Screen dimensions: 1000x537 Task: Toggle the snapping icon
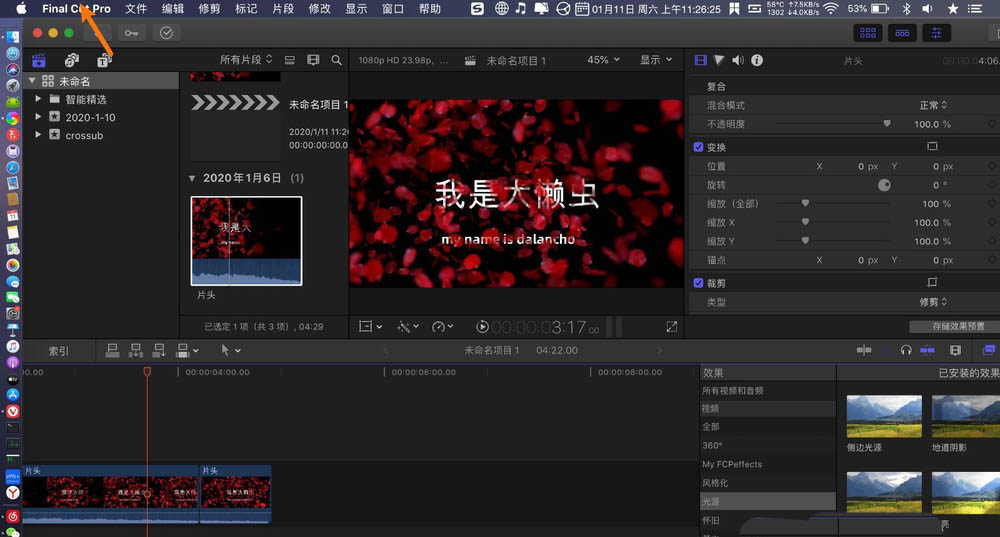(x=927, y=350)
